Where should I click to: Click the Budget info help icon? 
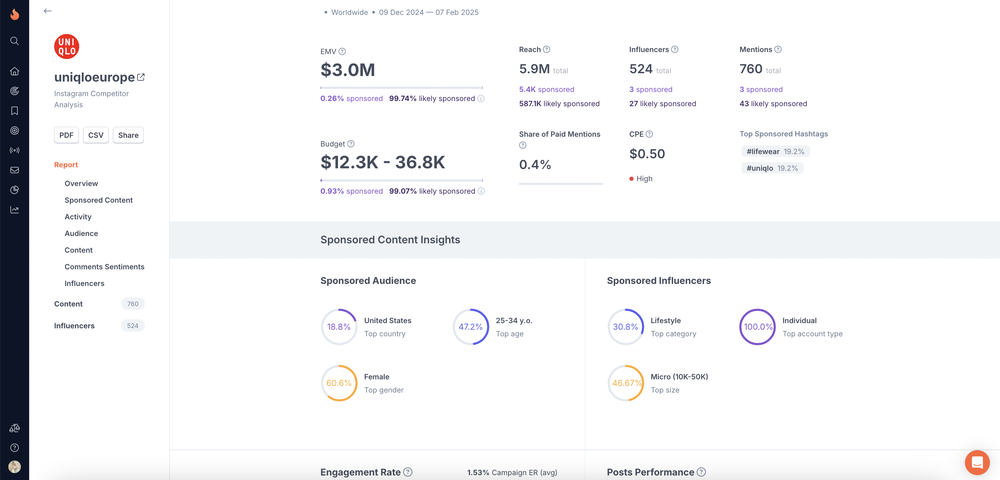[351, 144]
